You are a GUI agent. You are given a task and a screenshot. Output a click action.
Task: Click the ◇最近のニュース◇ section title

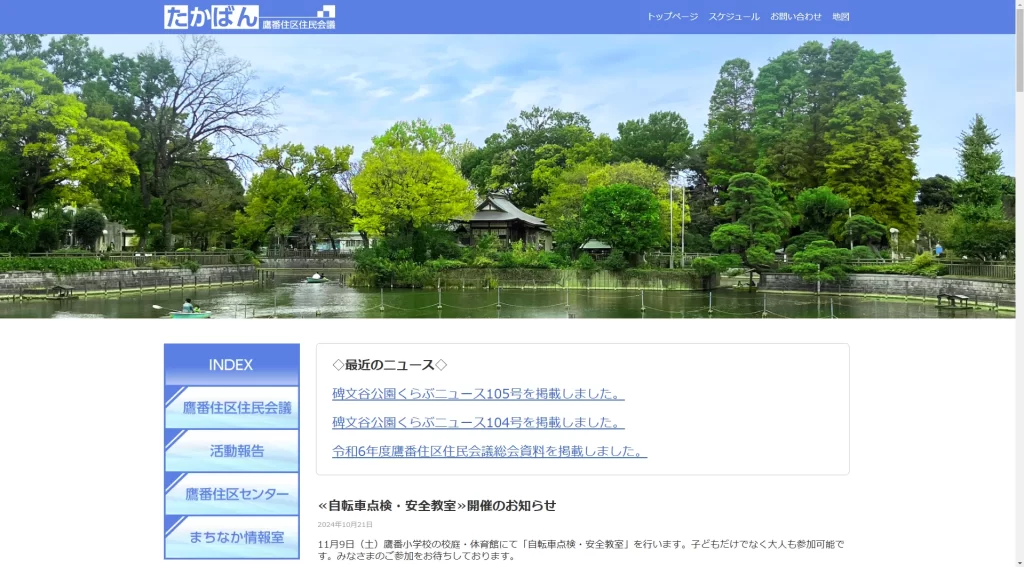pyautogui.click(x=389, y=365)
